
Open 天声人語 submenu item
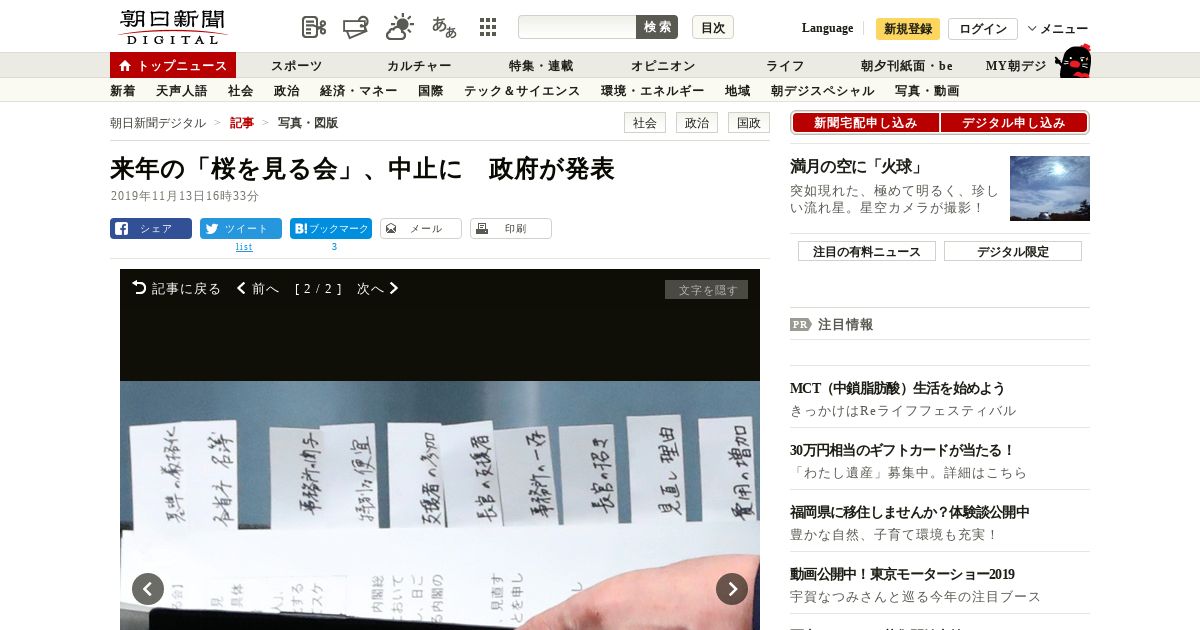(182, 91)
